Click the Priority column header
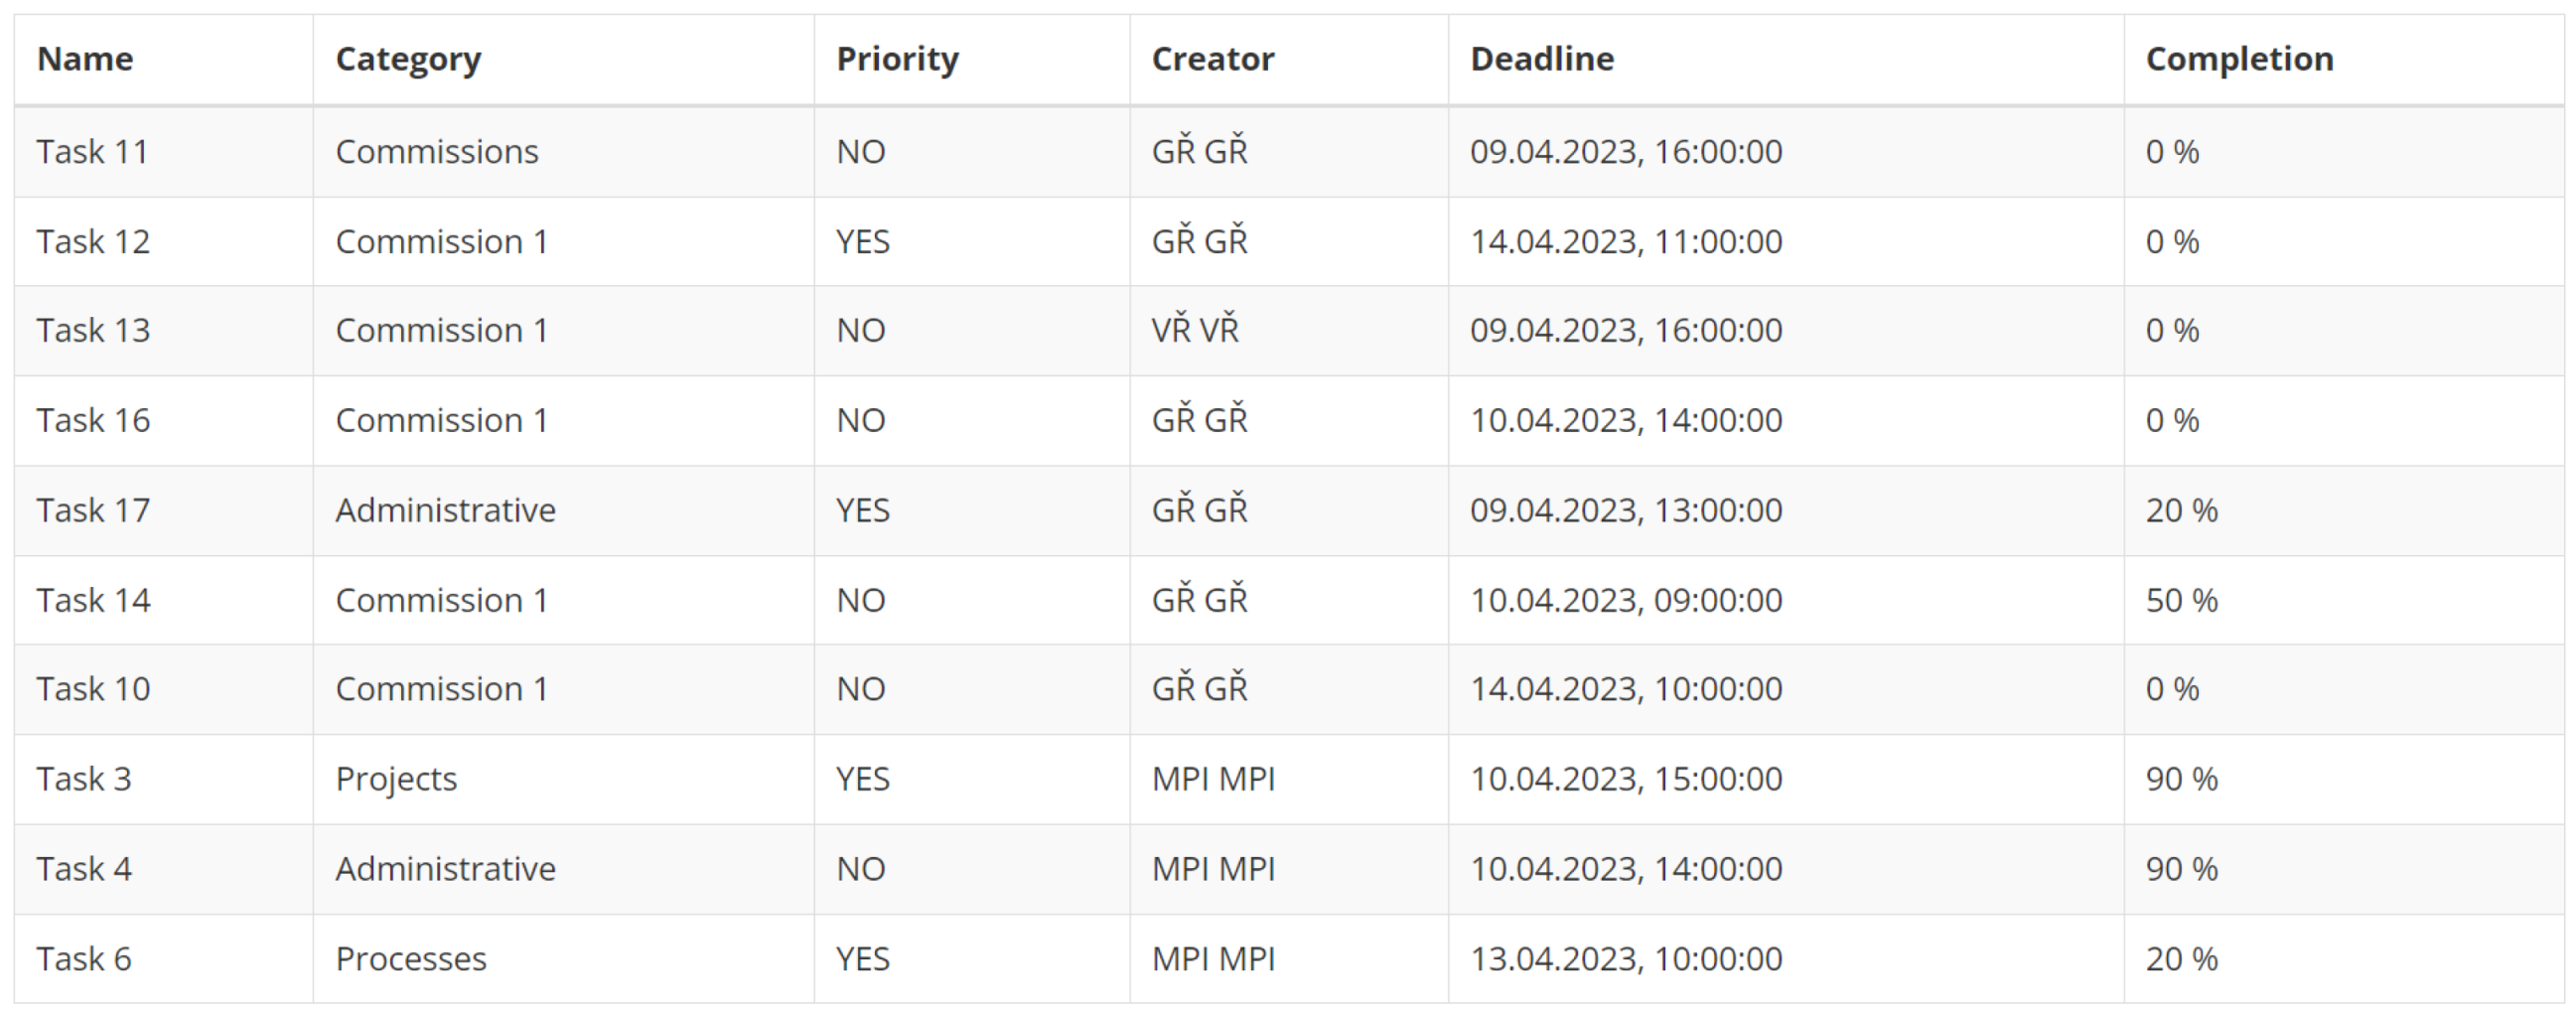Screen dimensions: 2576x1015 pyautogui.click(x=897, y=59)
